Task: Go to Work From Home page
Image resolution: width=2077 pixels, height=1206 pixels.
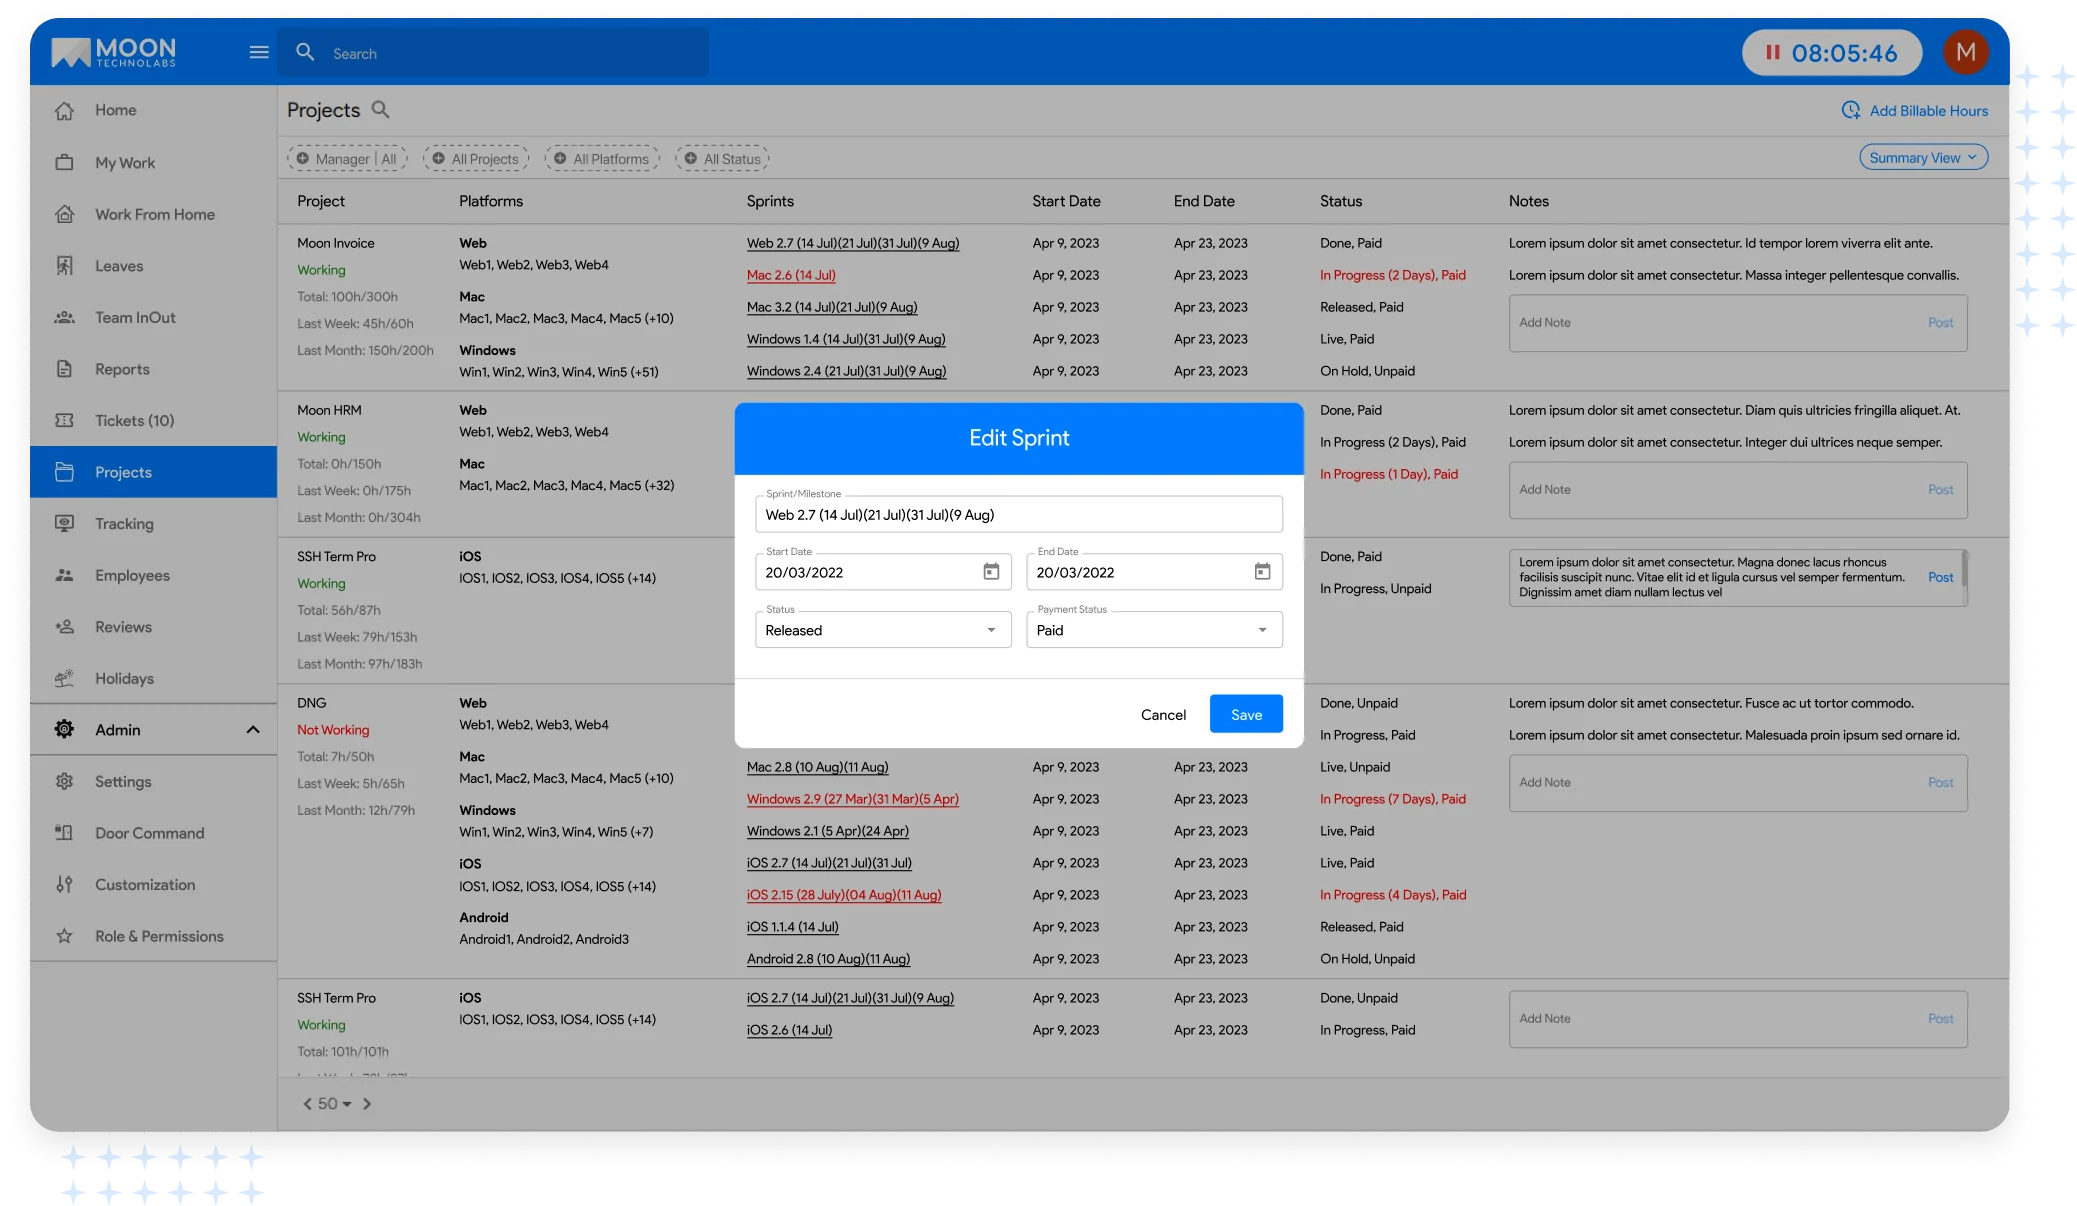Action: (153, 214)
